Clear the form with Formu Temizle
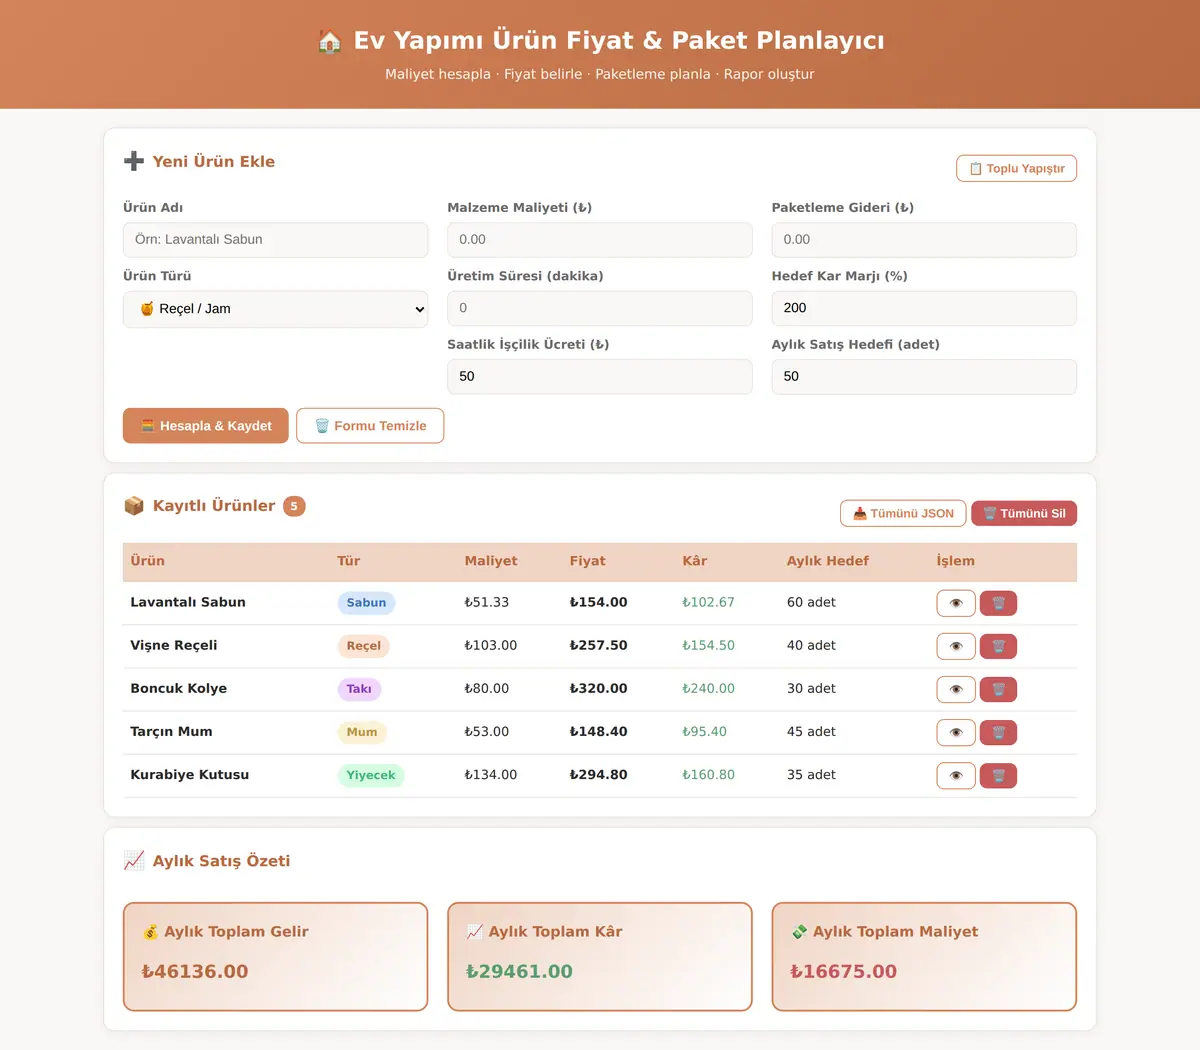 [x=370, y=426]
